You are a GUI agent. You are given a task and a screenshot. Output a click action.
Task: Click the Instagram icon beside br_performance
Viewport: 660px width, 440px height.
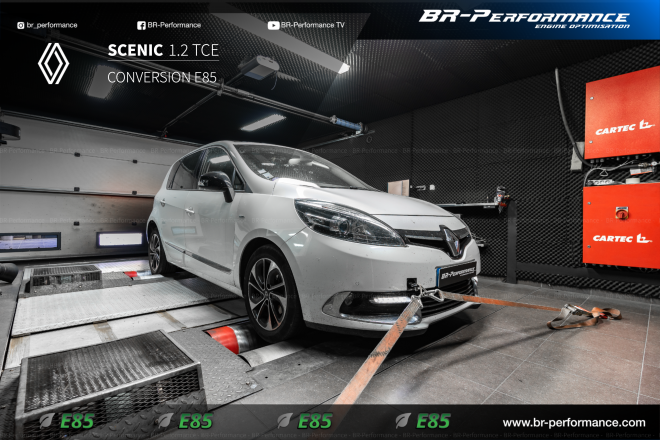[x=21, y=25]
